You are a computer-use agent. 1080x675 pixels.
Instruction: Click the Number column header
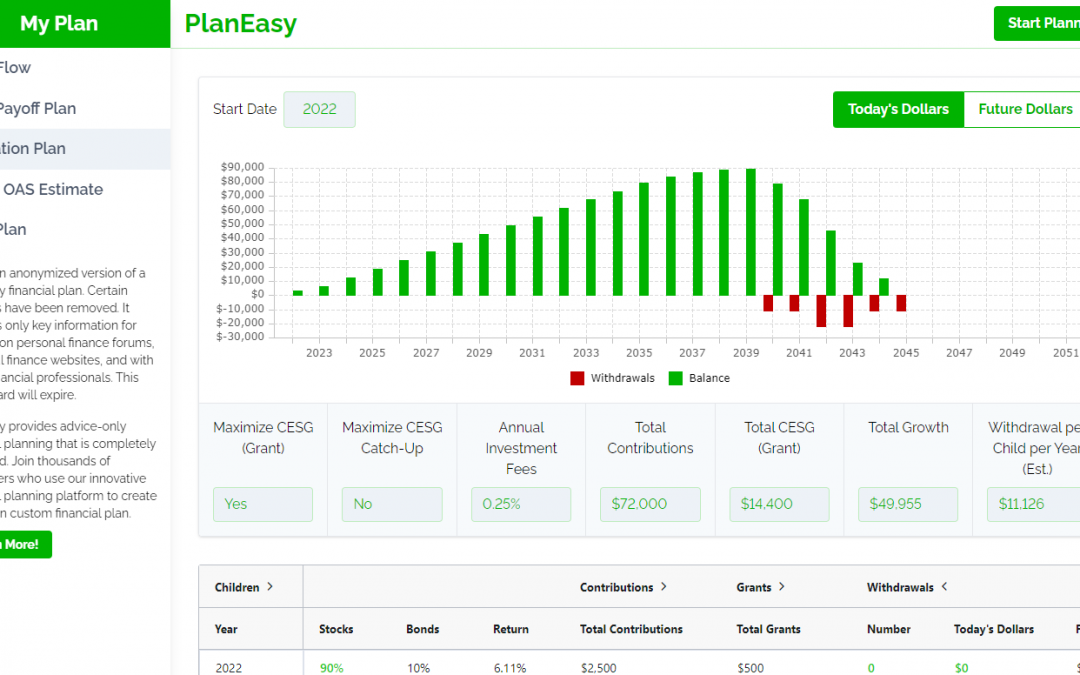click(889, 629)
